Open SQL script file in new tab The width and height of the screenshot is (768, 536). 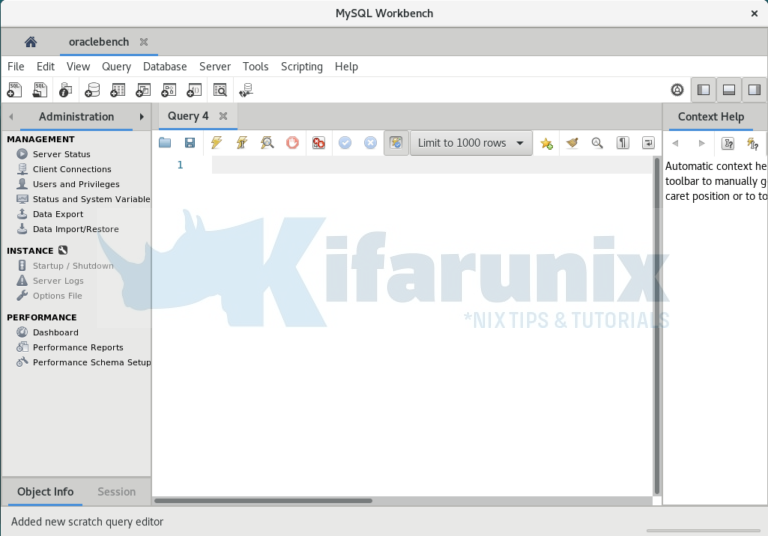click(40, 90)
